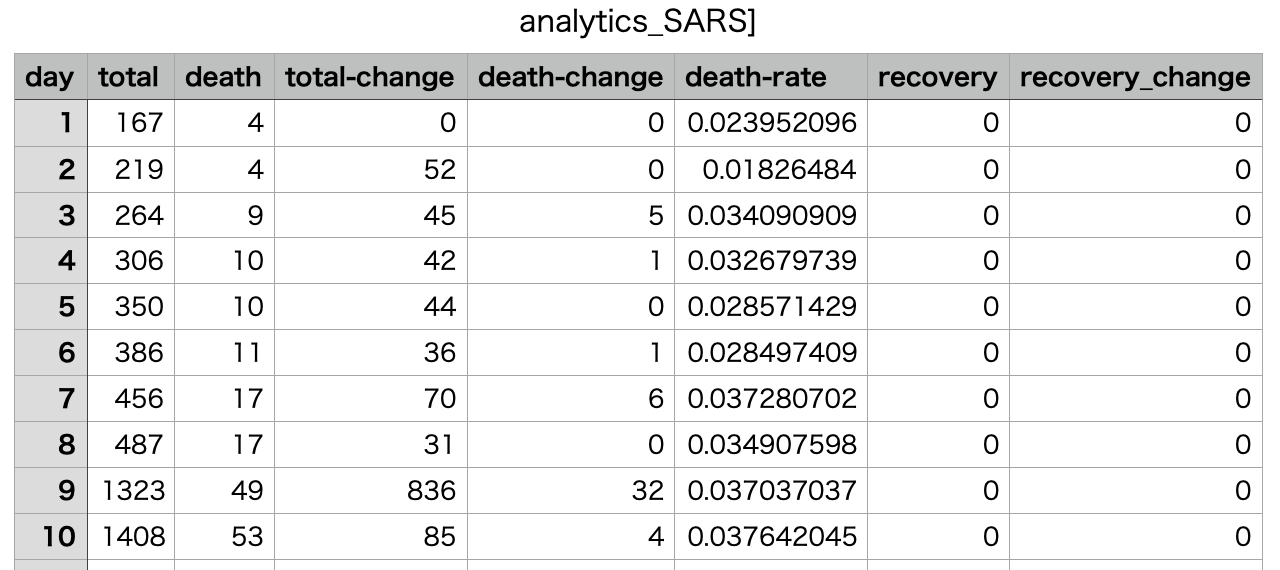Select the 'total' column header

[x=130, y=77]
